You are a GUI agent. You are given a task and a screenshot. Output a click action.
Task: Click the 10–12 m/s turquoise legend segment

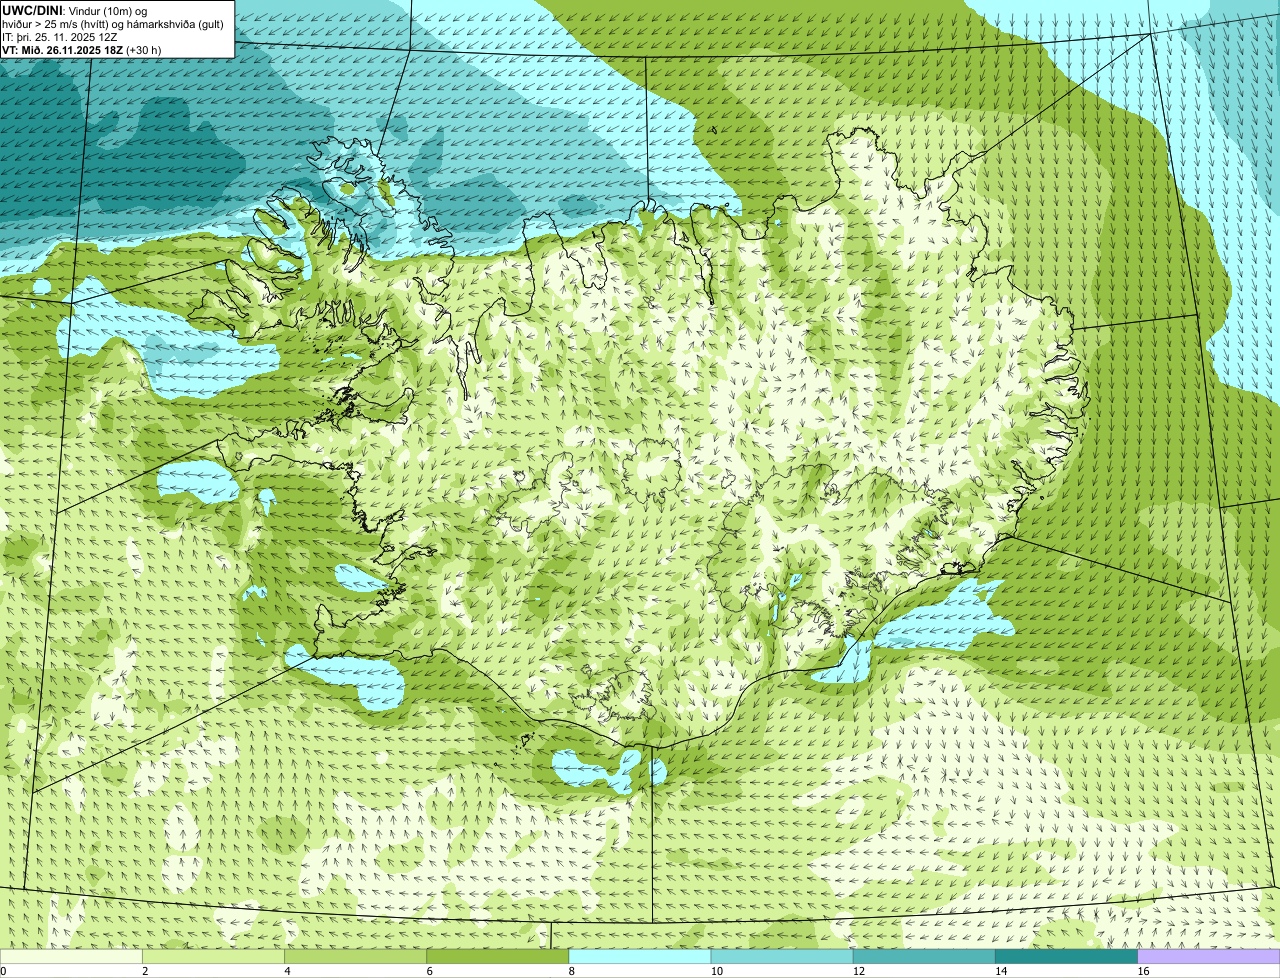pyautogui.click(x=782, y=957)
